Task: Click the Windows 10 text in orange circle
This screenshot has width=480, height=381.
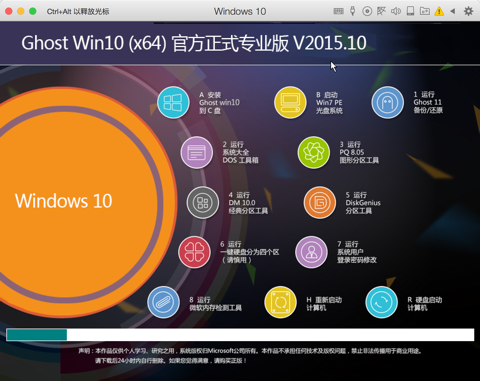Action: pyautogui.click(x=63, y=201)
